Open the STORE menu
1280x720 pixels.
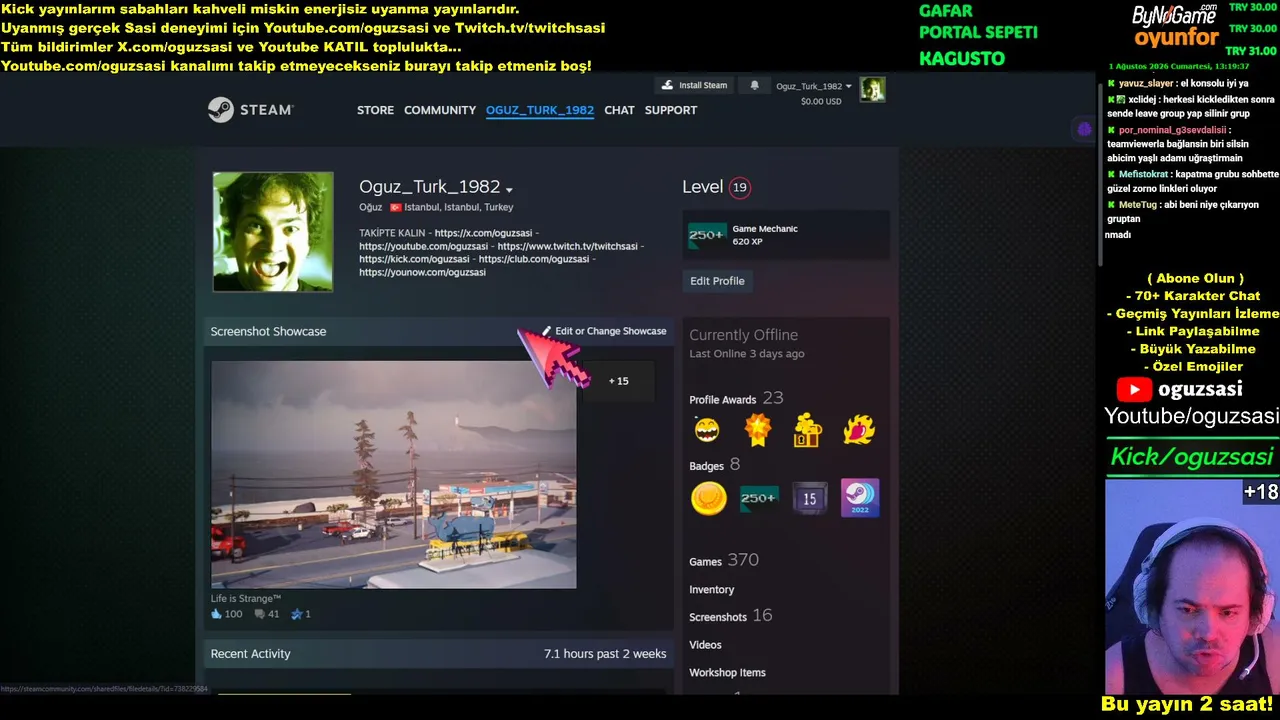[375, 110]
